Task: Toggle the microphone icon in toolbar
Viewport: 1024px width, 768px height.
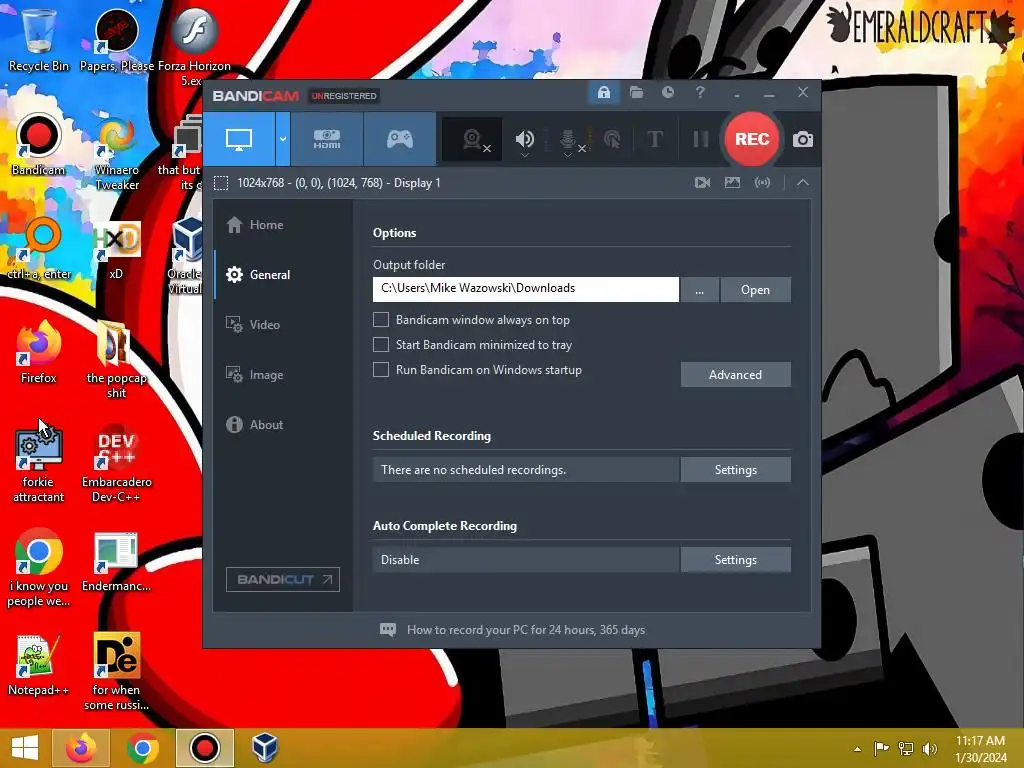Action: point(568,138)
